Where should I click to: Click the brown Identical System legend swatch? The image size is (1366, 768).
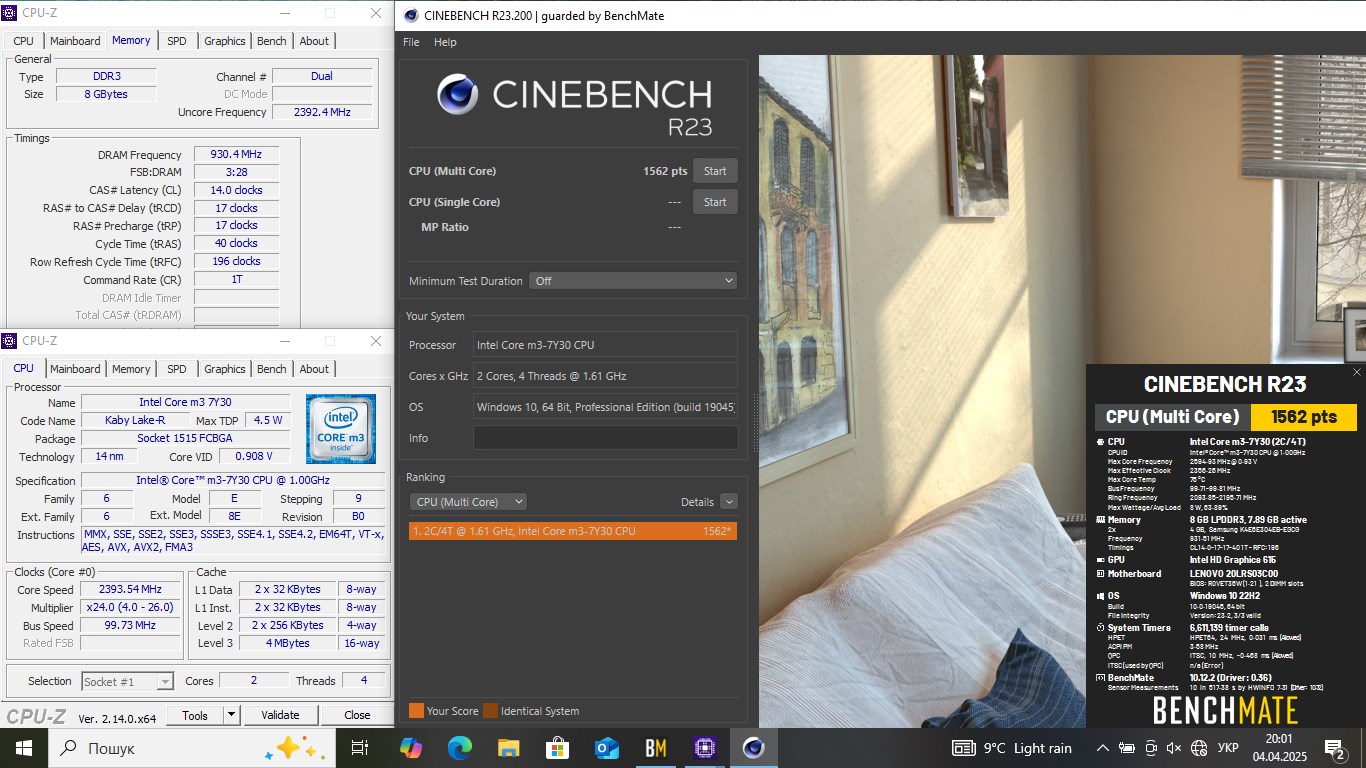pyautogui.click(x=490, y=711)
